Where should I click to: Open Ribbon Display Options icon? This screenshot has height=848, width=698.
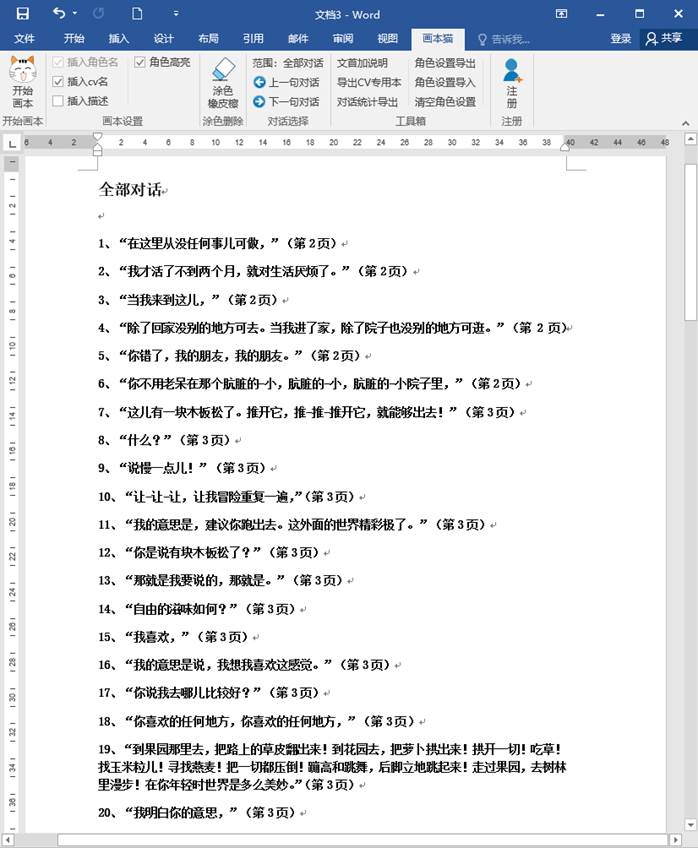(x=561, y=14)
